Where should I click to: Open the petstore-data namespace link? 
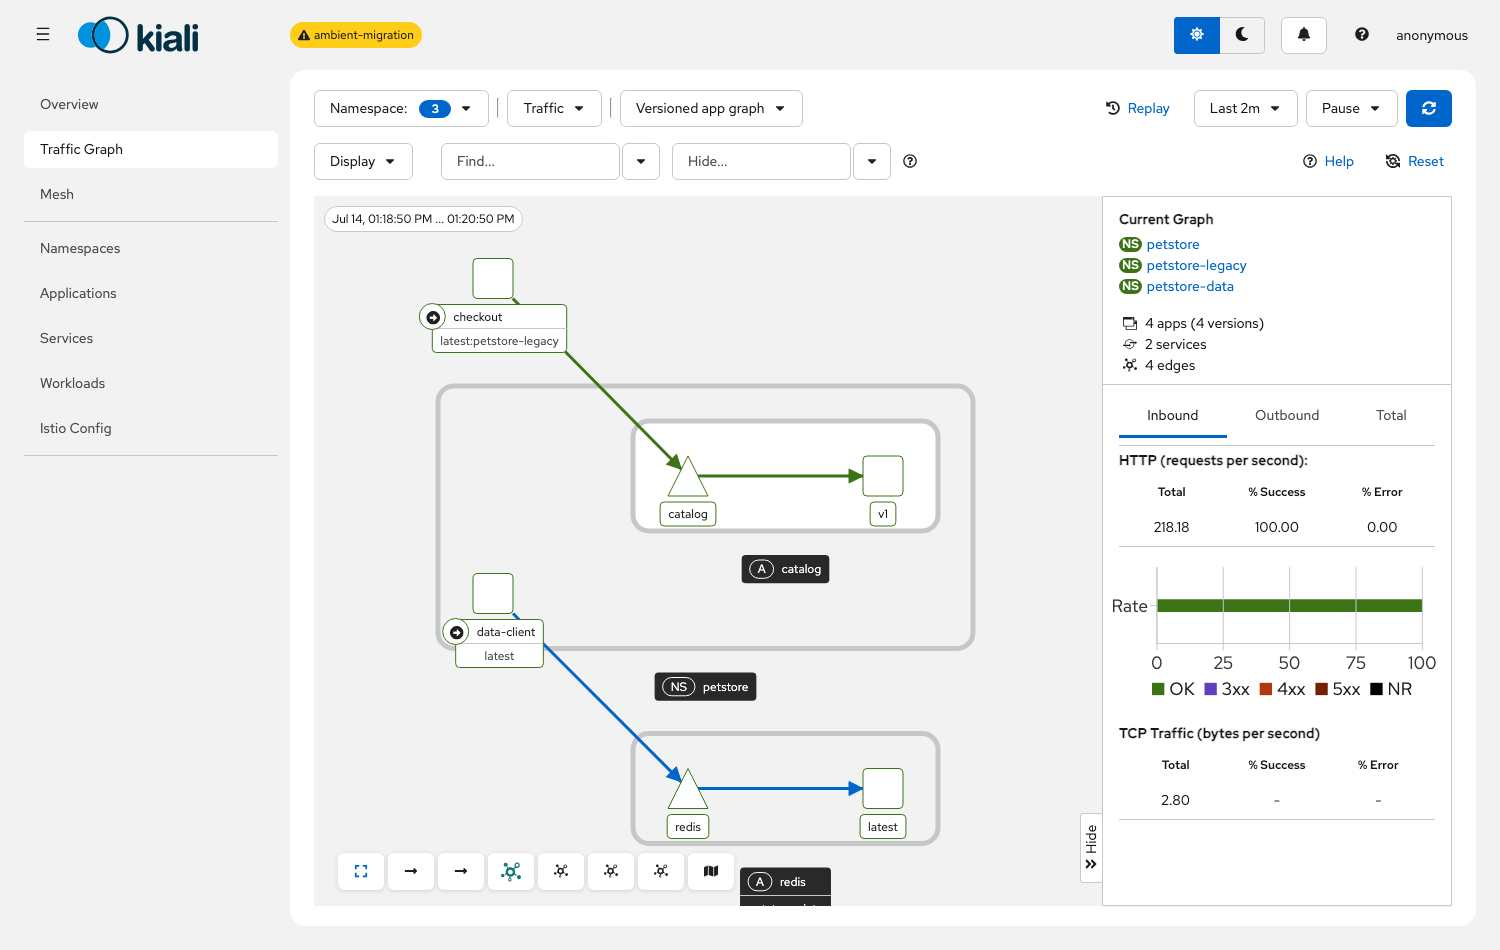click(1190, 286)
